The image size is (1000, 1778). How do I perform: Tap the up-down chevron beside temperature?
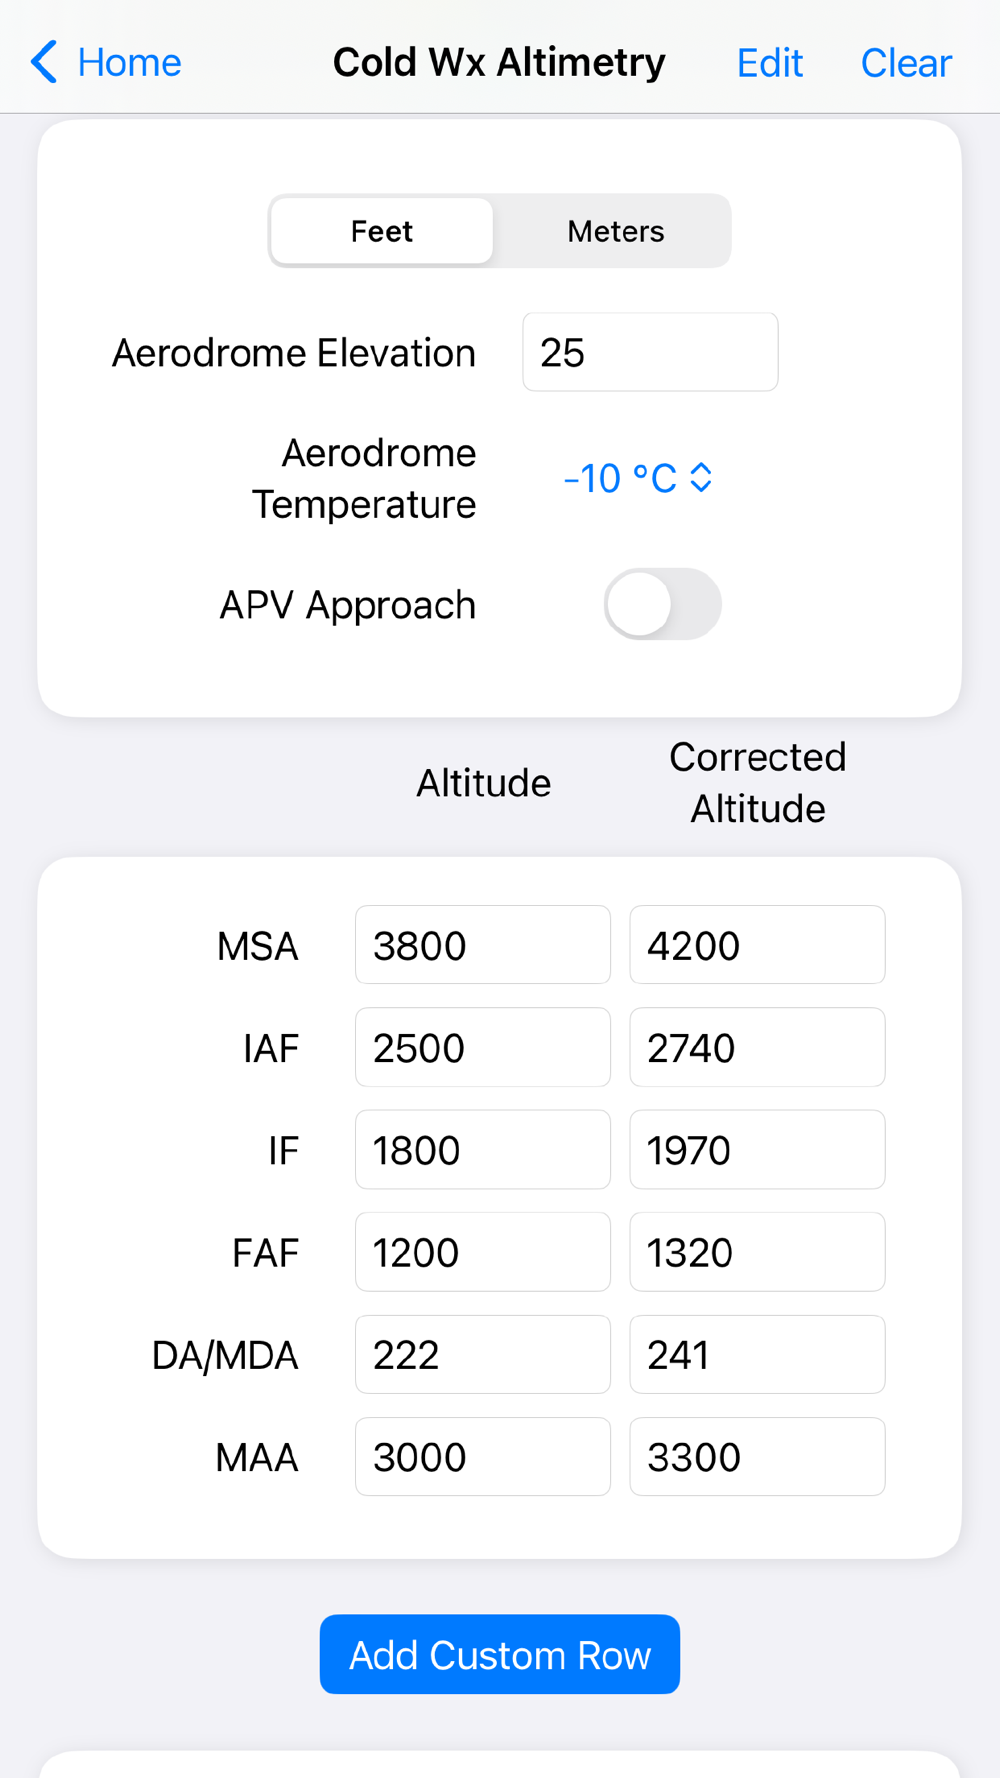[x=701, y=478]
